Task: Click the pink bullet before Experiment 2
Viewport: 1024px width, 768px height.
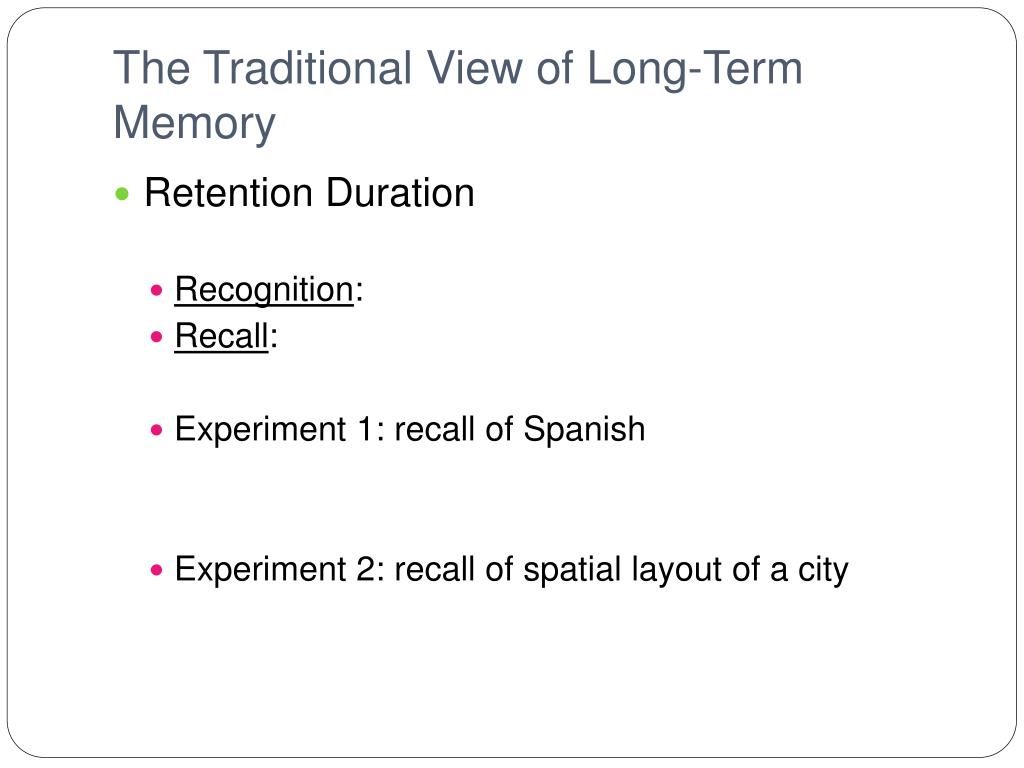Action: (x=156, y=570)
